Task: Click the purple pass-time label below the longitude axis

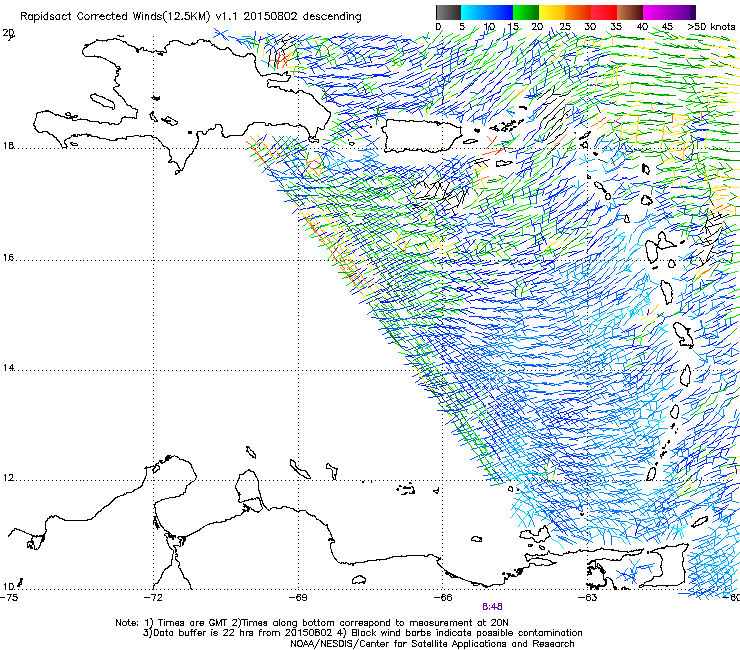Action: click(x=492, y=607)
